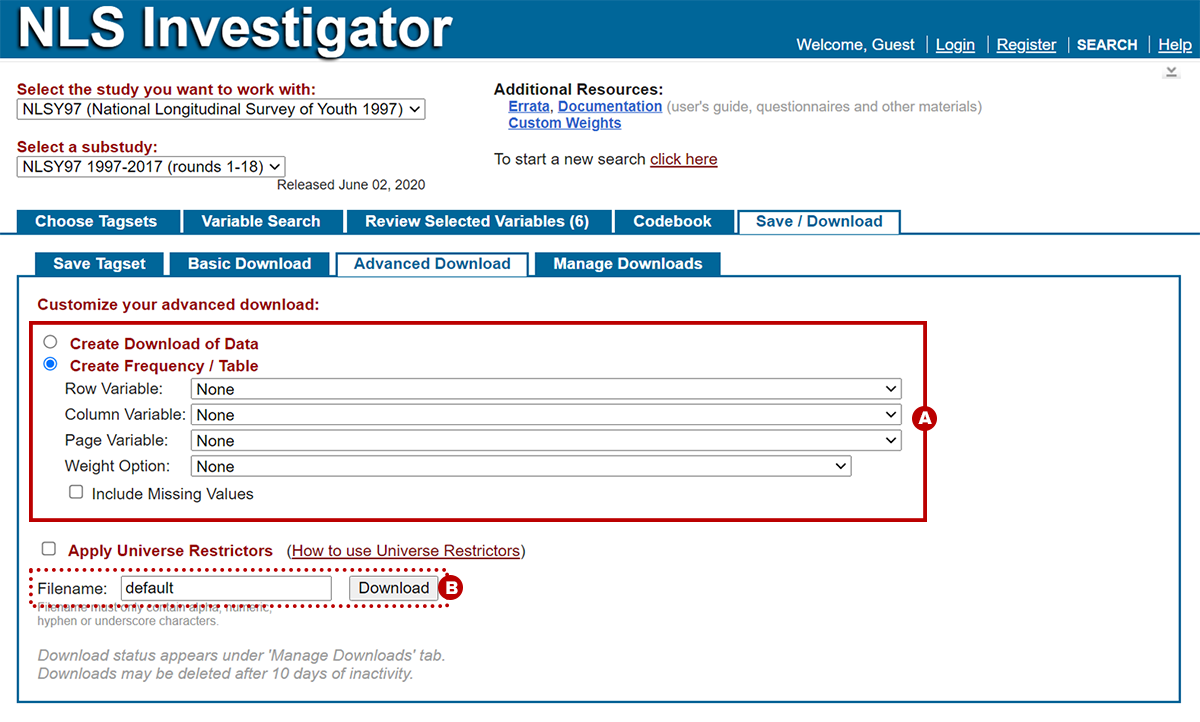Expand the Weight Option dropdown

[x=521, y=467]
